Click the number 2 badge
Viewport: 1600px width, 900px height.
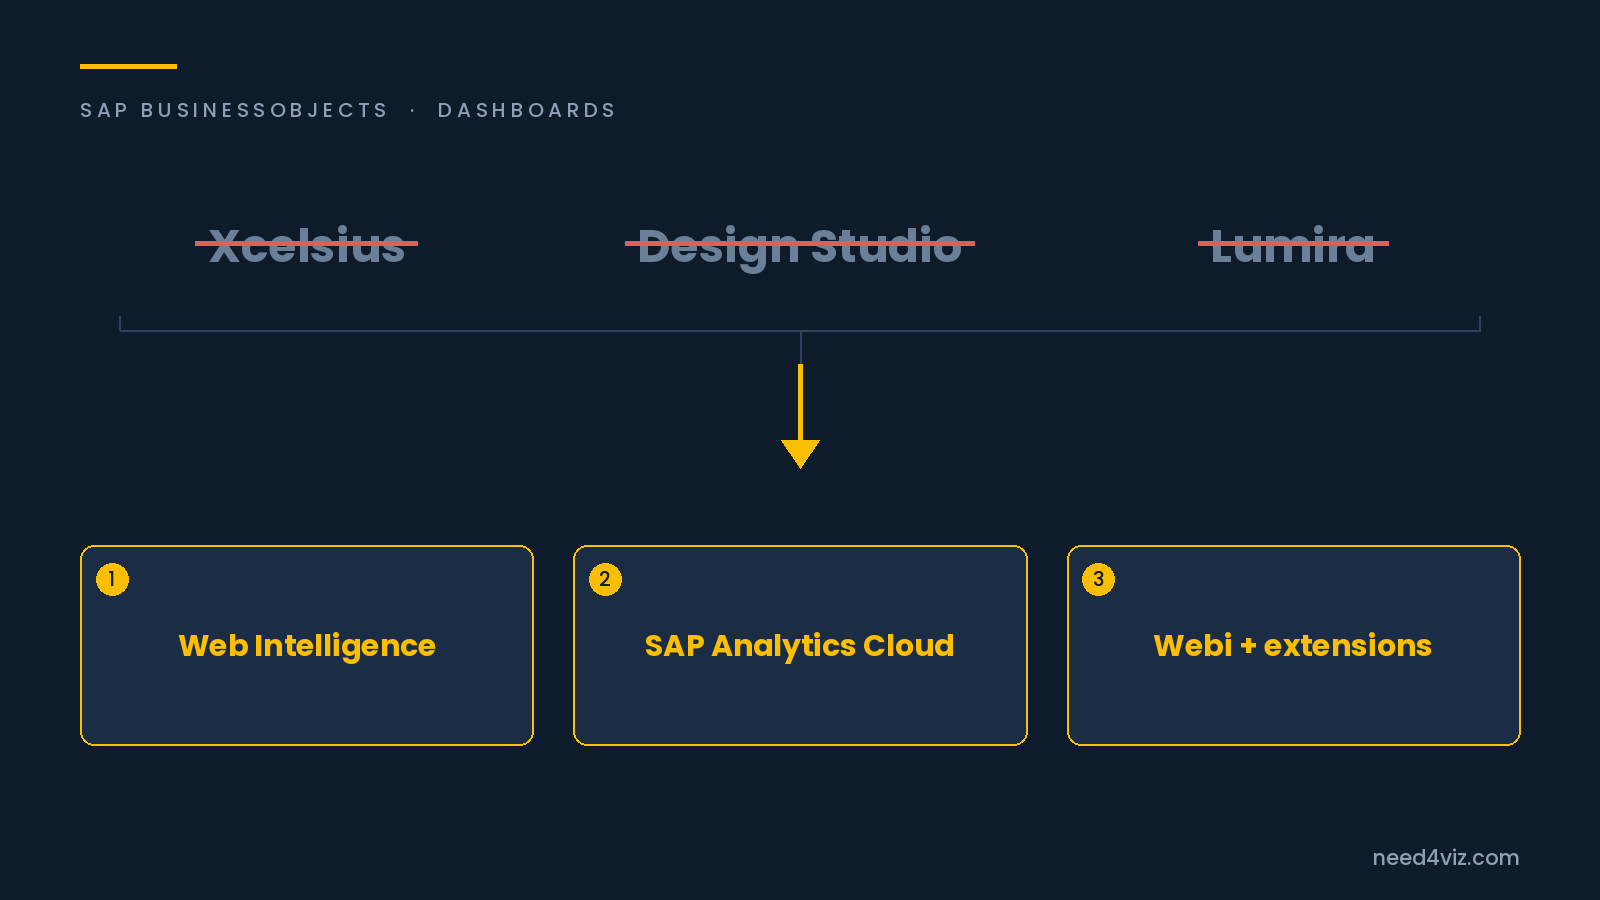point(605,579)
